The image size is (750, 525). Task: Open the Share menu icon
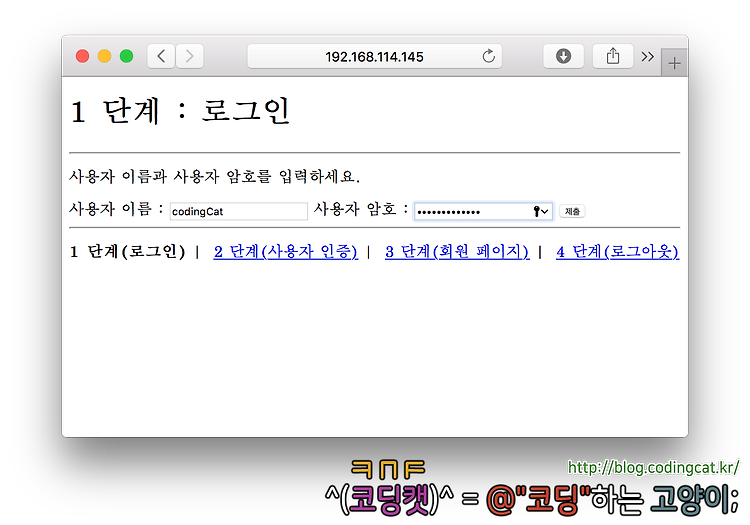613,56
